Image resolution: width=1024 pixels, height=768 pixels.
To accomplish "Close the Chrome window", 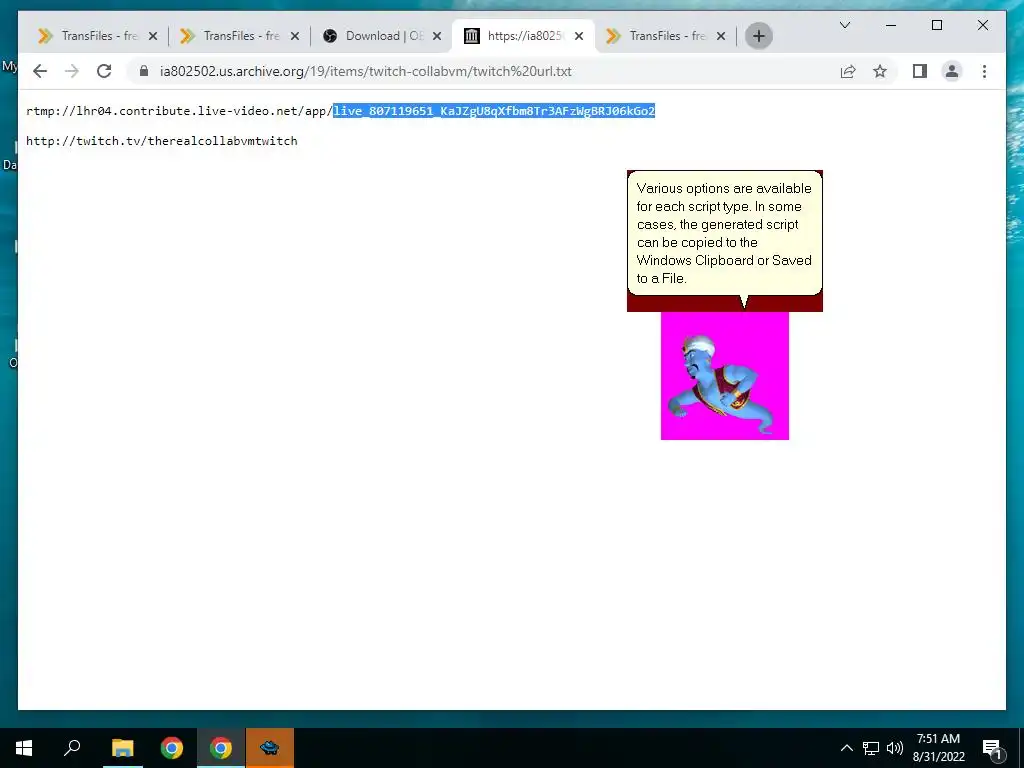I will coord(982,25).
